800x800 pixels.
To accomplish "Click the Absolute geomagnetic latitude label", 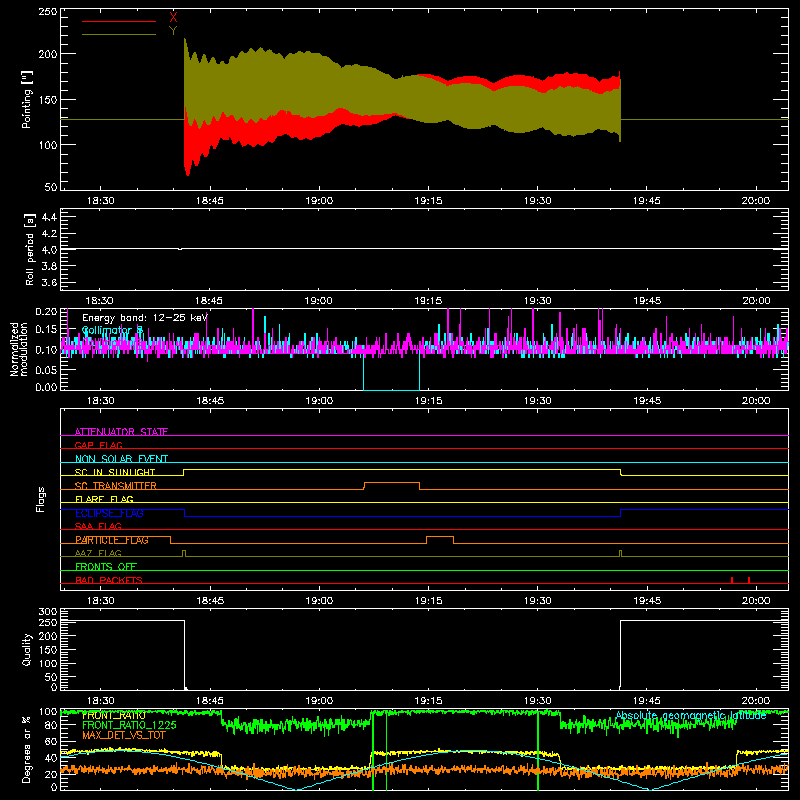I will pos(691,716).
